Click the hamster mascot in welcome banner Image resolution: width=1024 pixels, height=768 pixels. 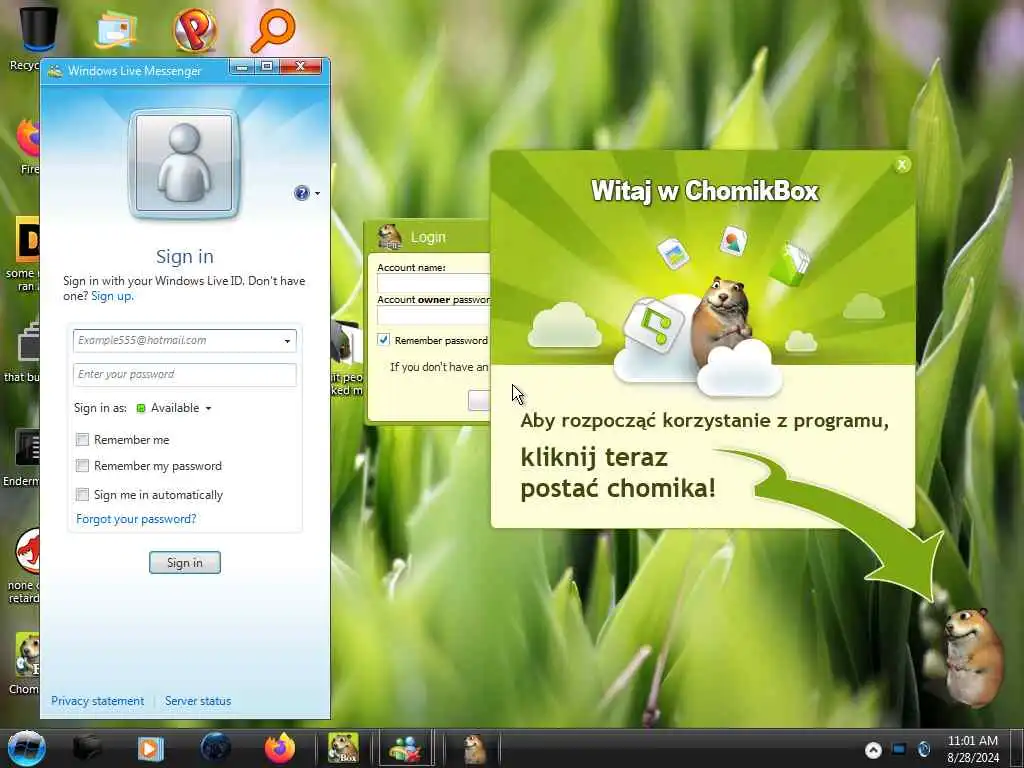[722, 320]
